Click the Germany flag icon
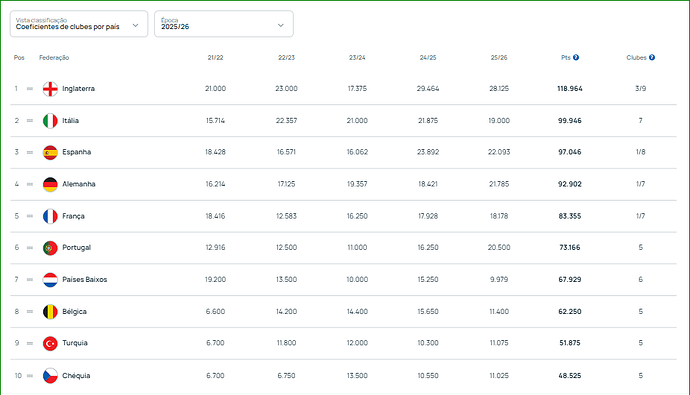This screenshot has width=690, height=395. (x=50, y=184)
